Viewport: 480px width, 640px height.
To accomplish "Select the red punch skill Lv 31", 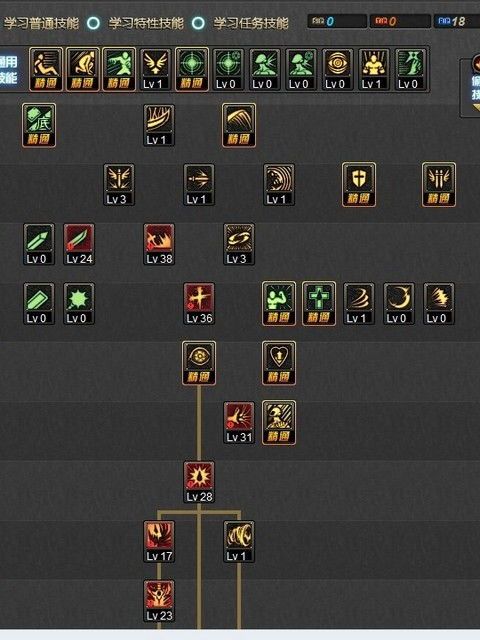I will [x=239, y=422].
